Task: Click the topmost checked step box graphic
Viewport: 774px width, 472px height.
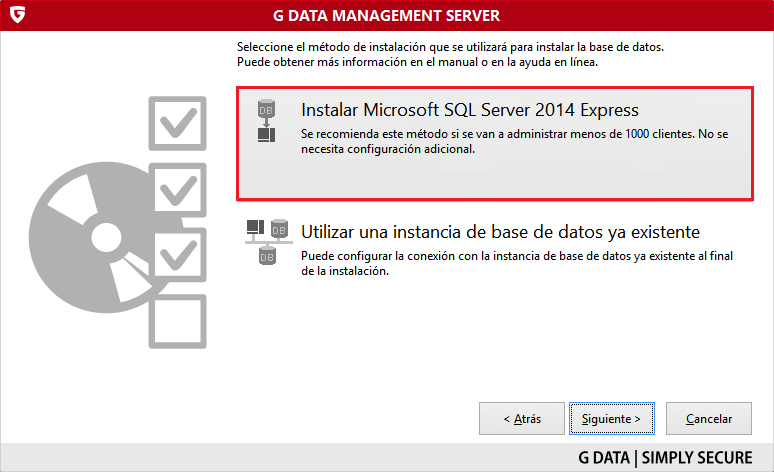Action: [x=177, y=123]
